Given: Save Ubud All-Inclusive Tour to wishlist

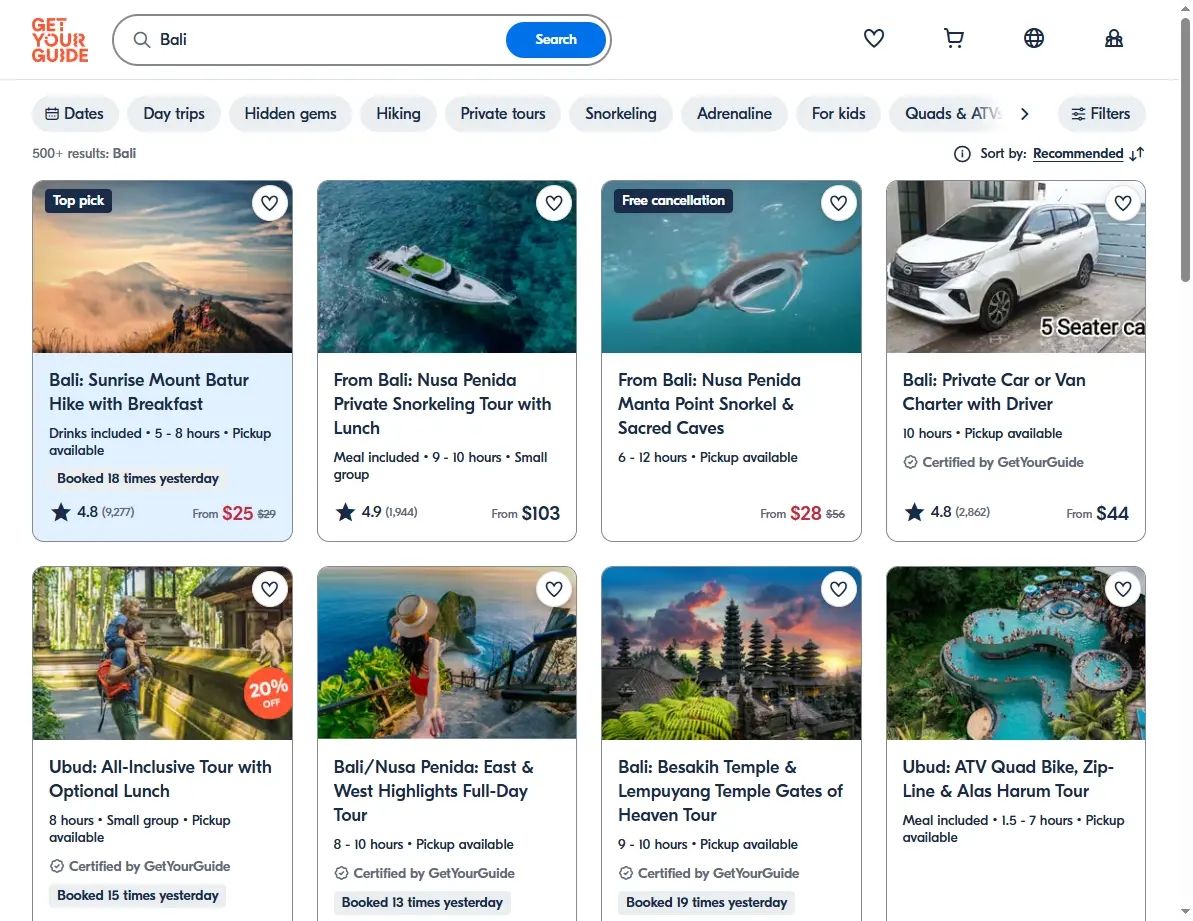Looking at the screenshot, I should 269,589.
